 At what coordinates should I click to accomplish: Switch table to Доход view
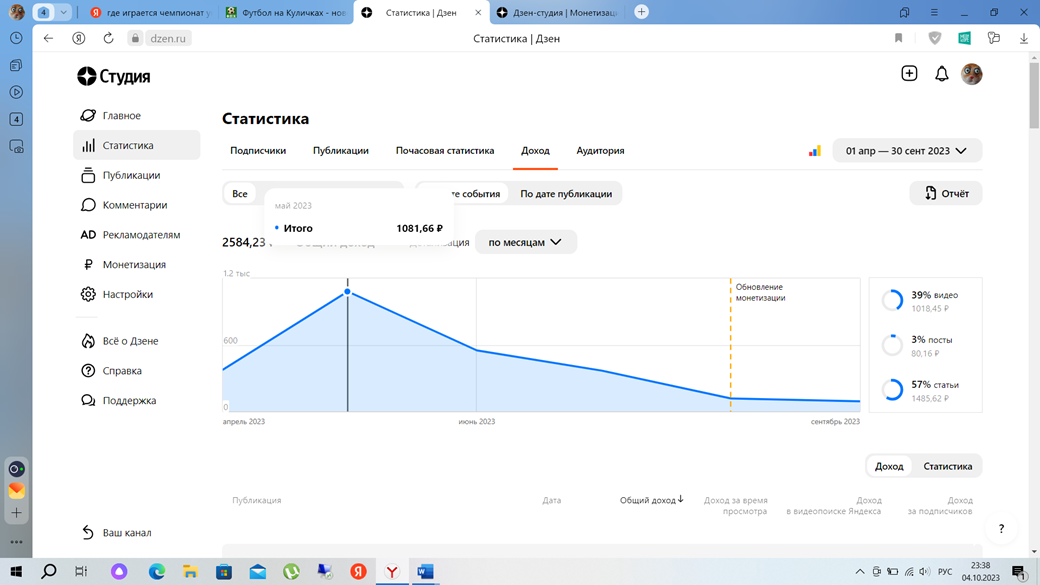889,466
